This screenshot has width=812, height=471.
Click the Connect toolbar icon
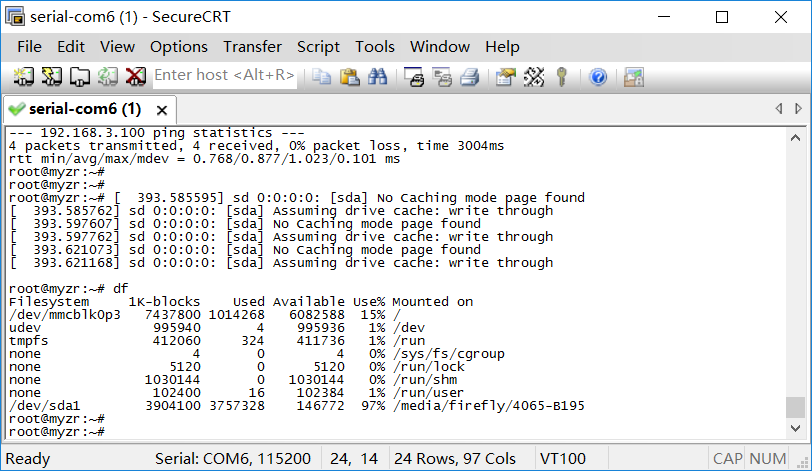point(23,77)
